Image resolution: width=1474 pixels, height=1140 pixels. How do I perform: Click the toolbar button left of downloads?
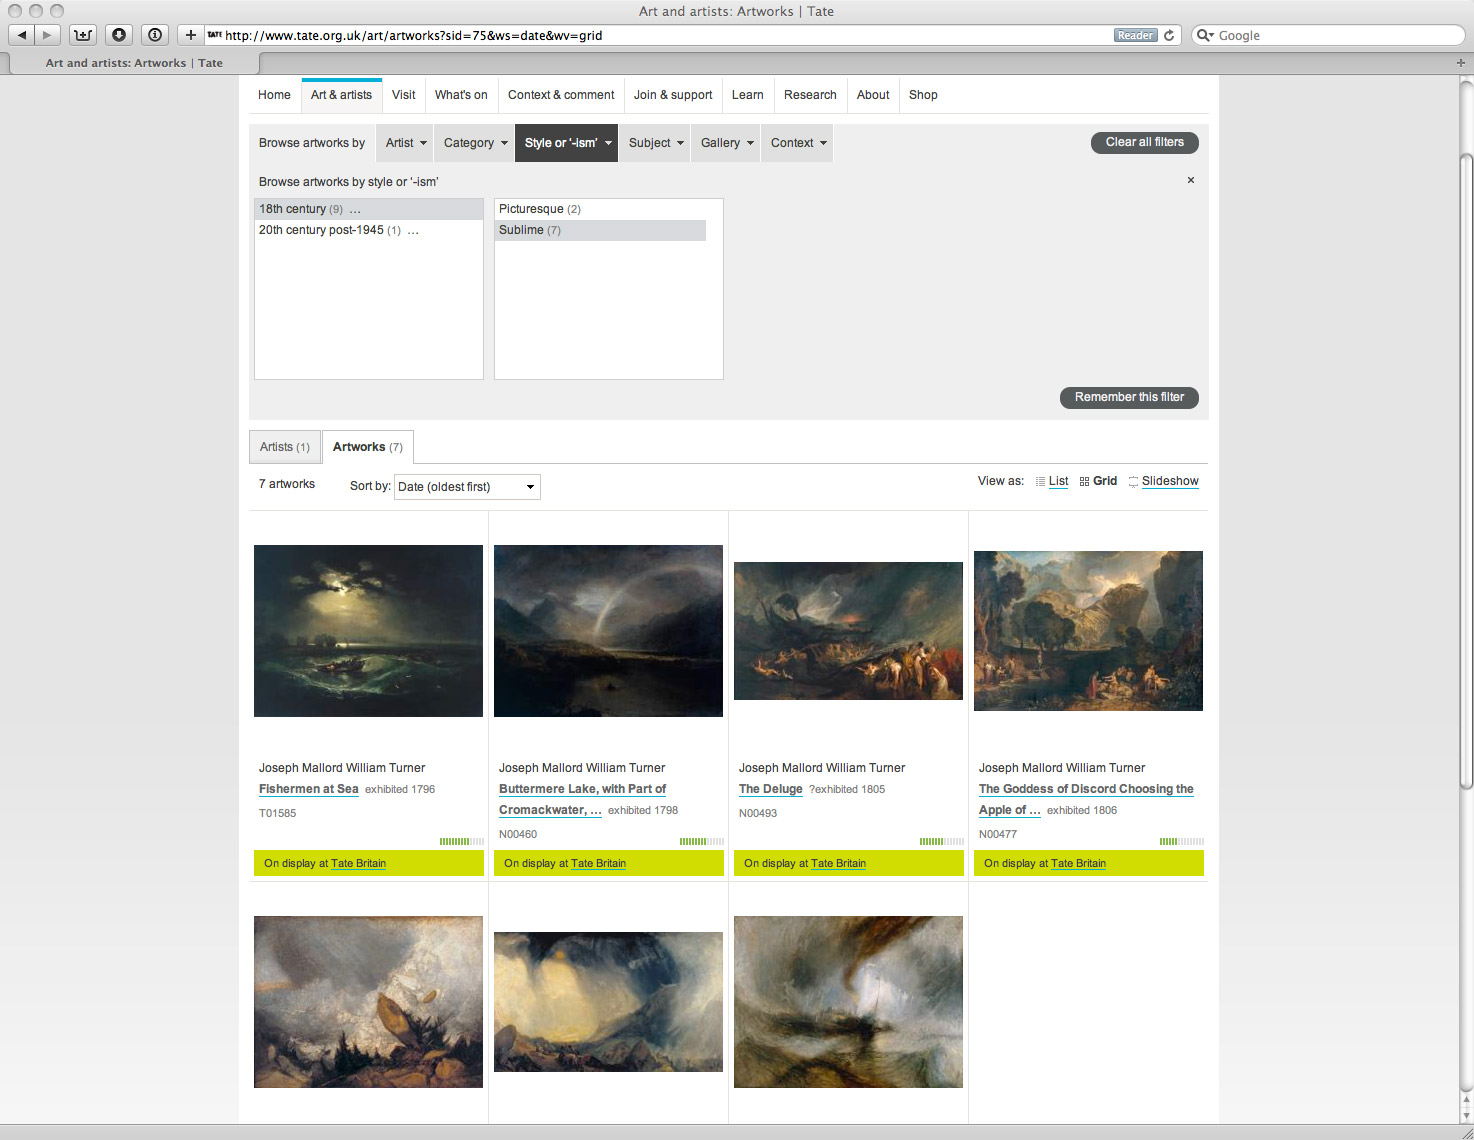[x=83, y=35]
